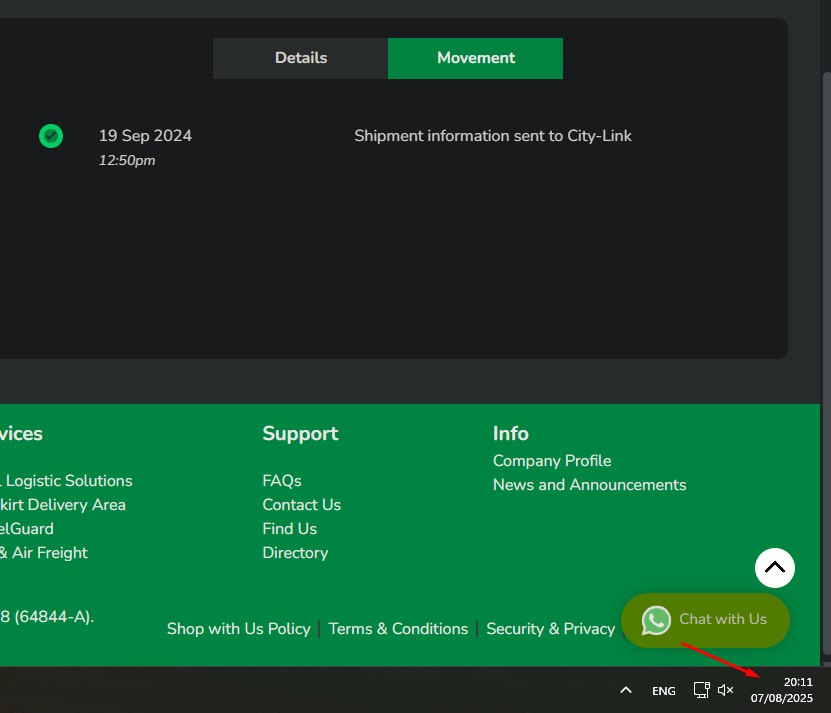Image resolution: width=831 pixels, height=713 pixels.
Task: Open the Company Profile link
Action: [552, 461]
